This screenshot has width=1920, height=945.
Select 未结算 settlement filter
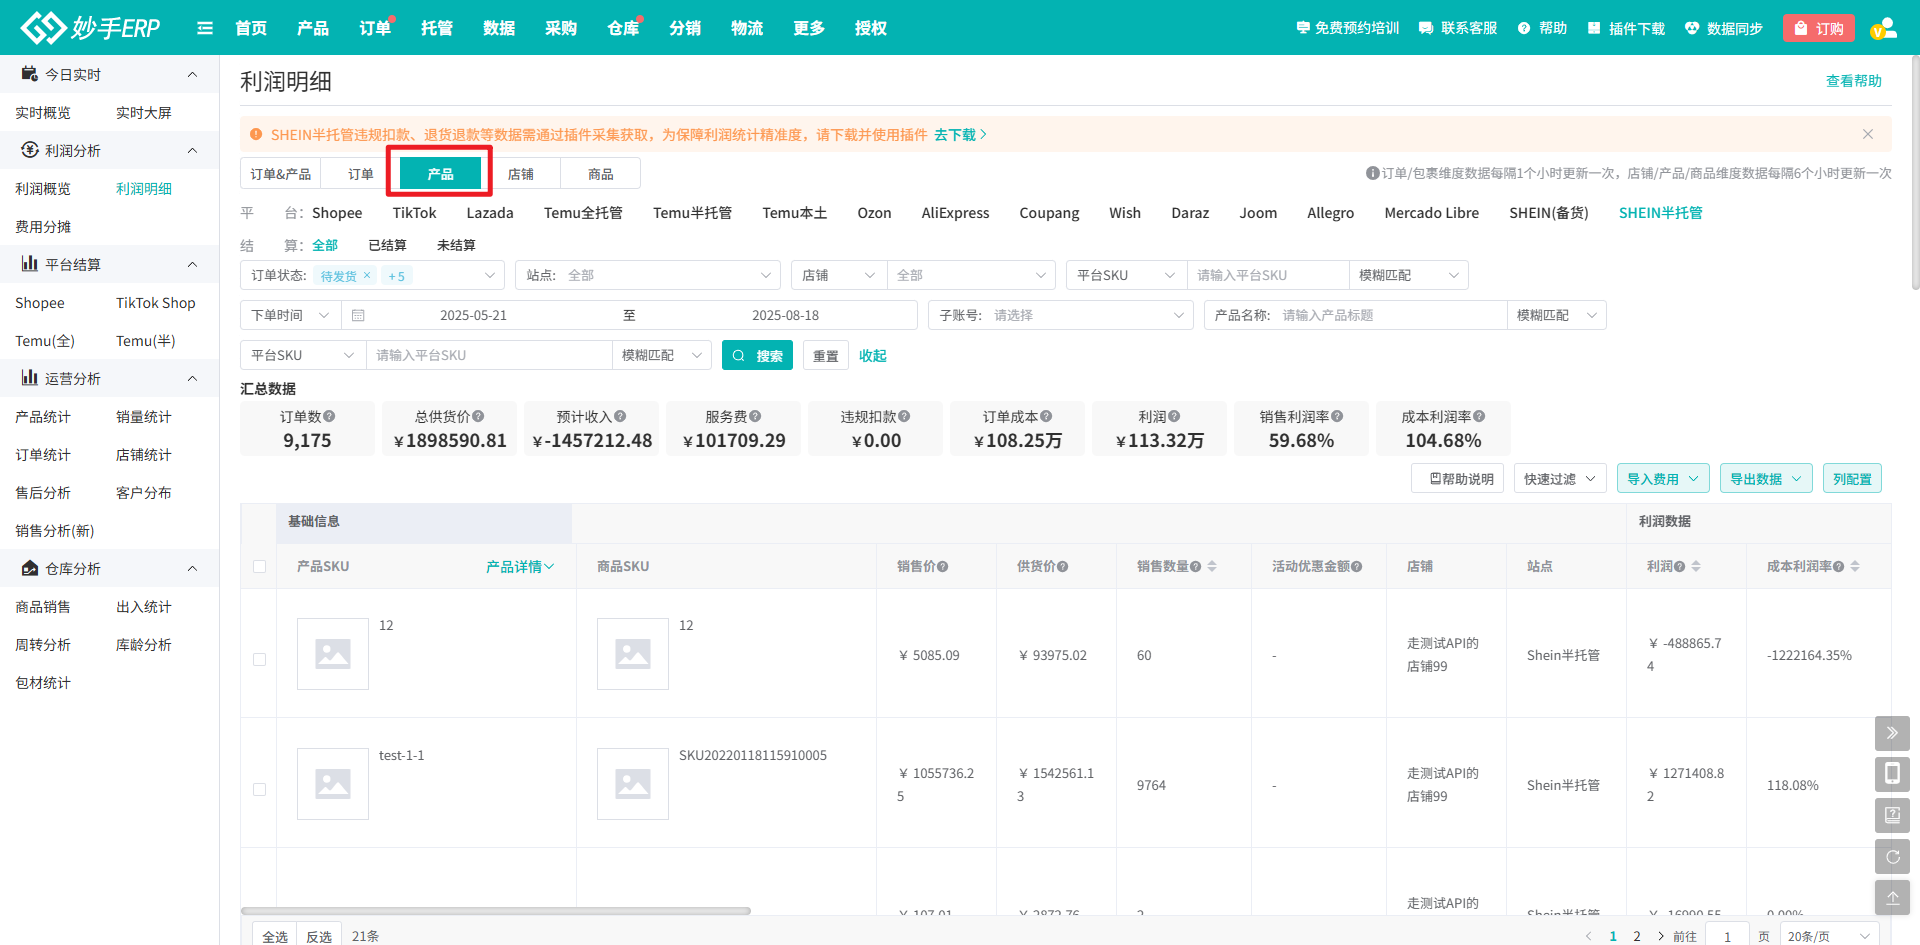456,245
